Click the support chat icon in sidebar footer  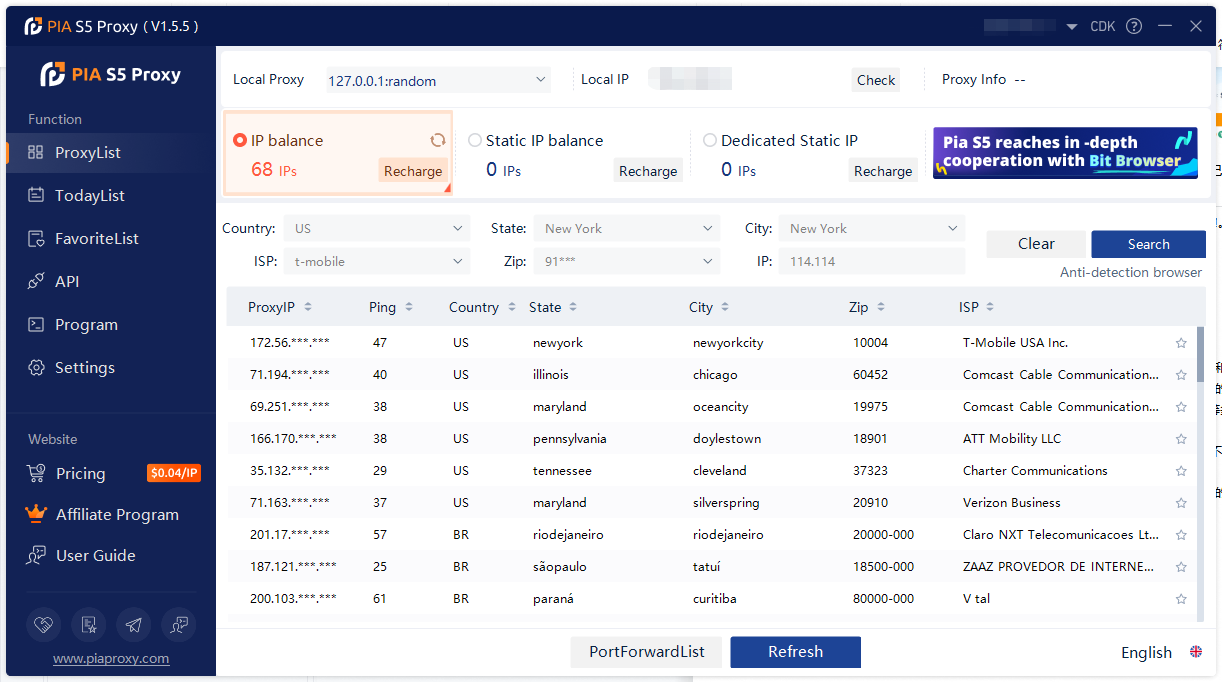(x=179, y=624)
